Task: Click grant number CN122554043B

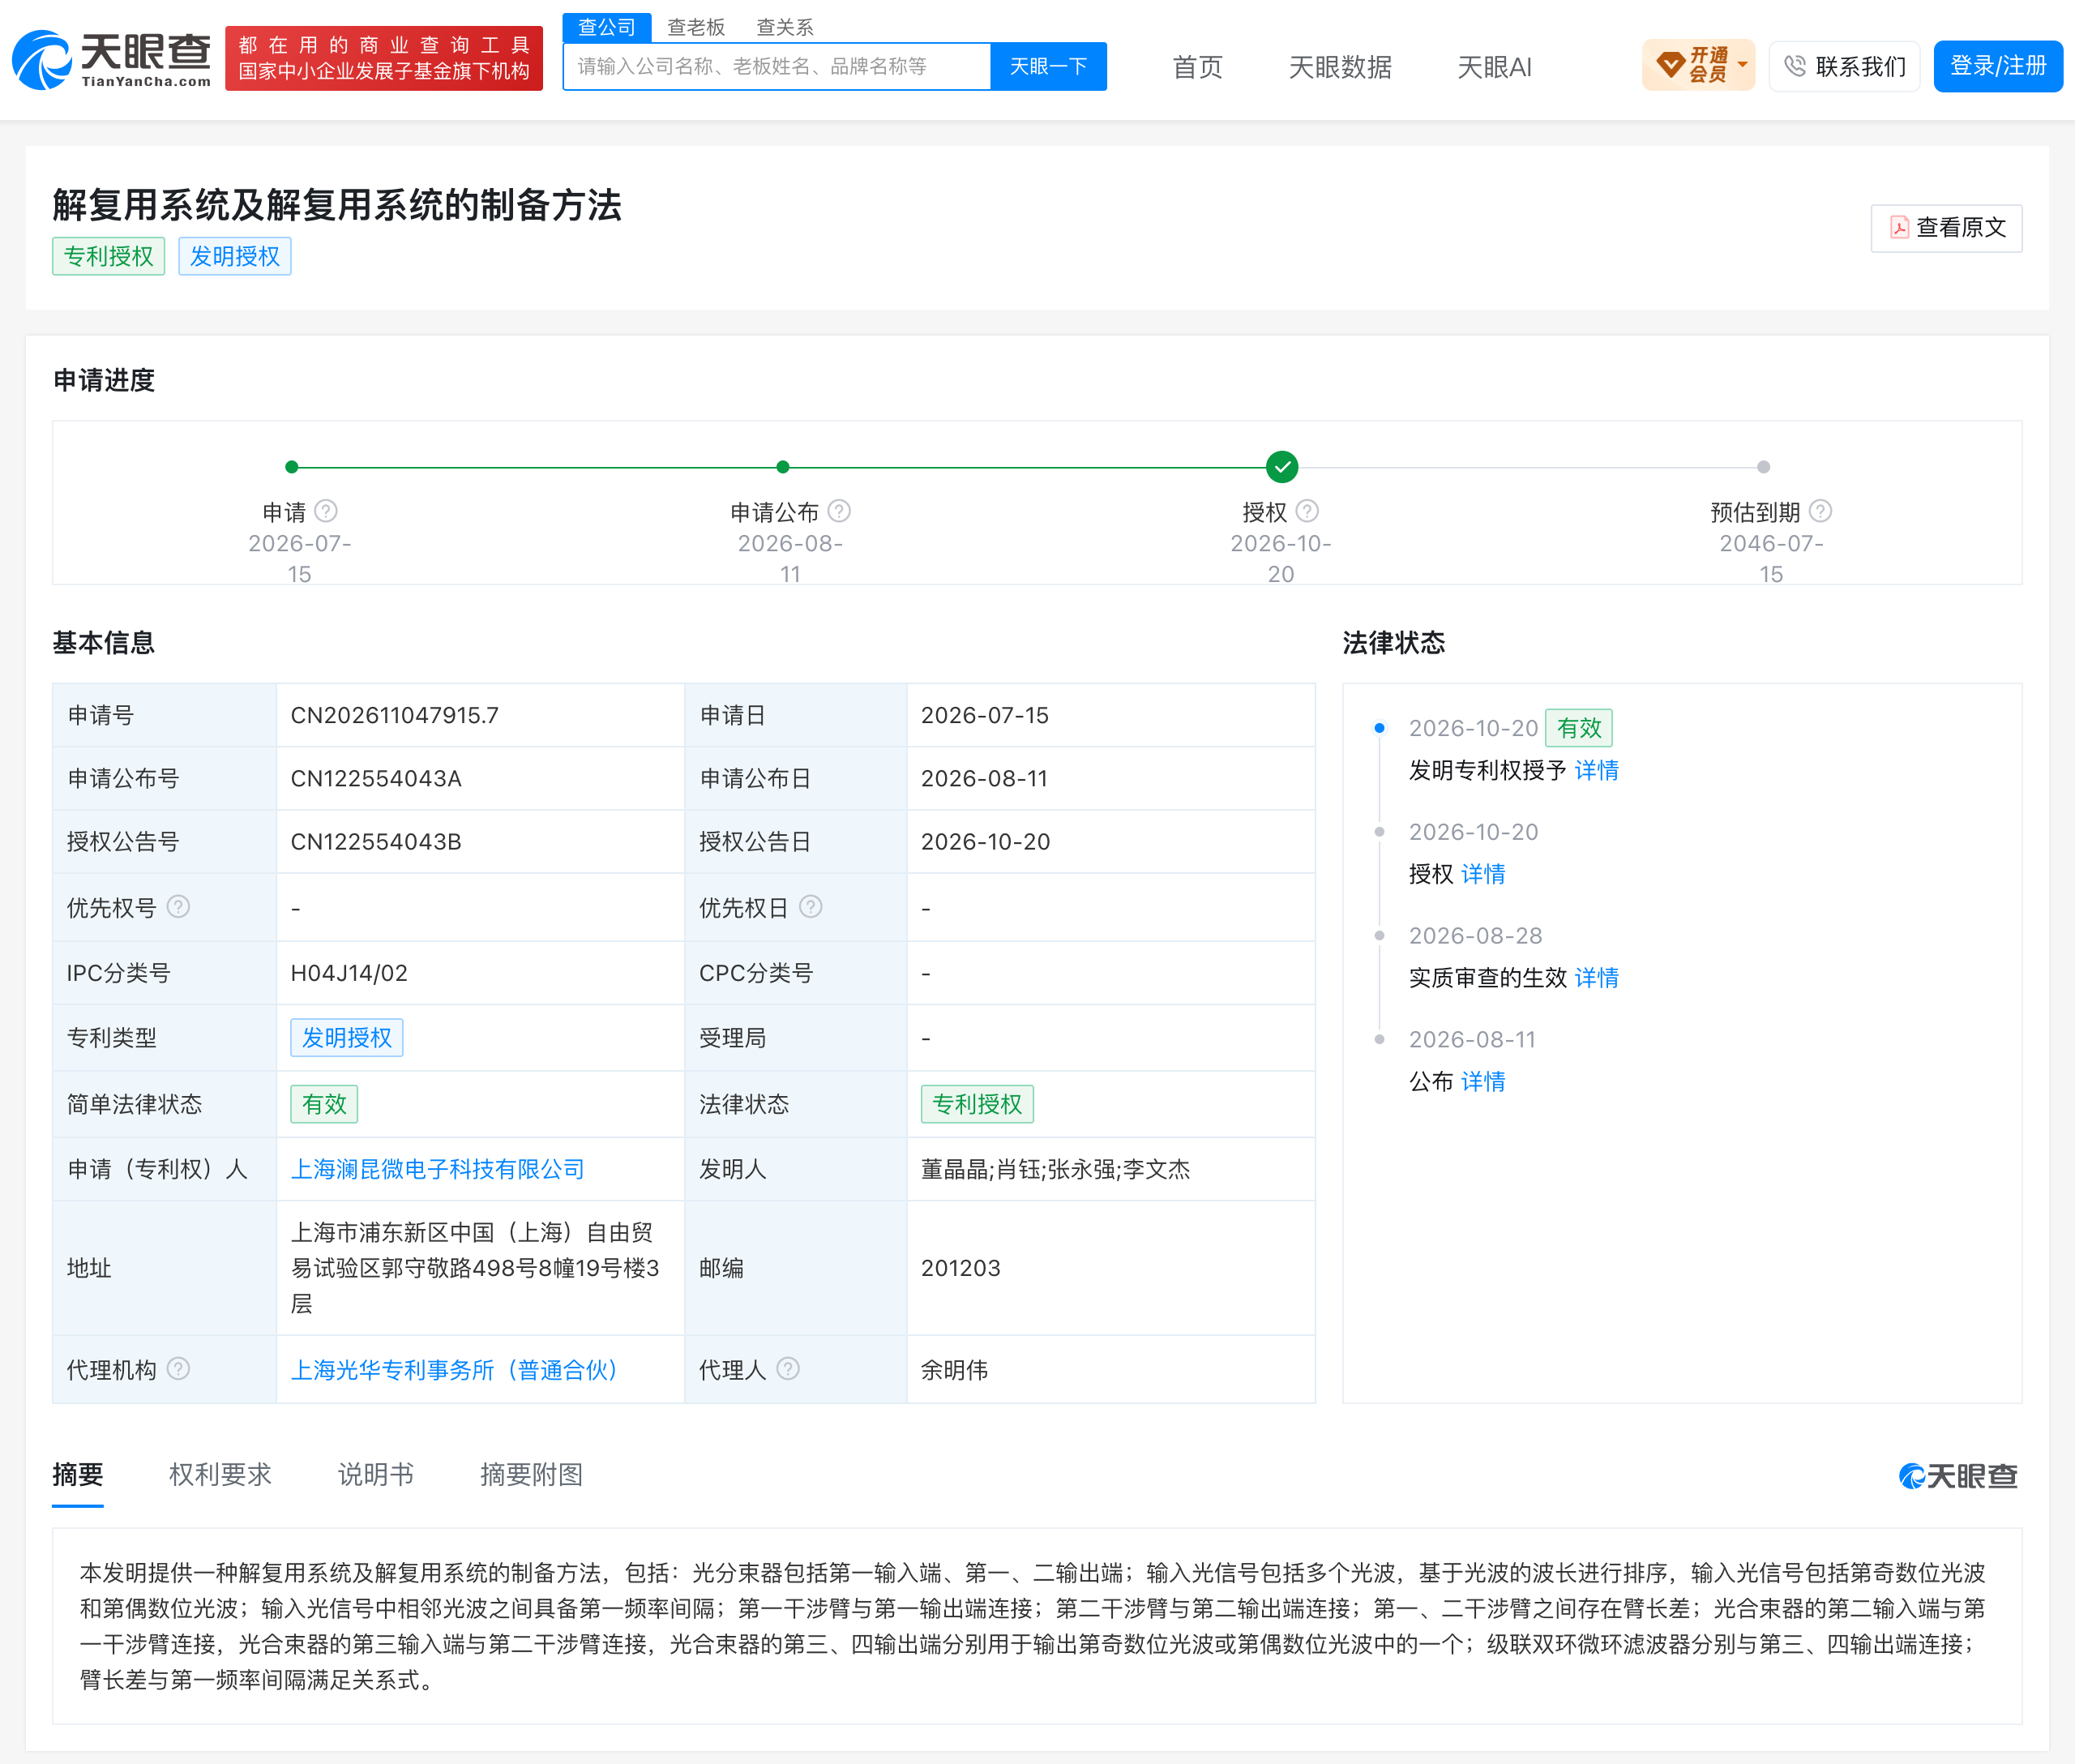Action: [376, 842]
